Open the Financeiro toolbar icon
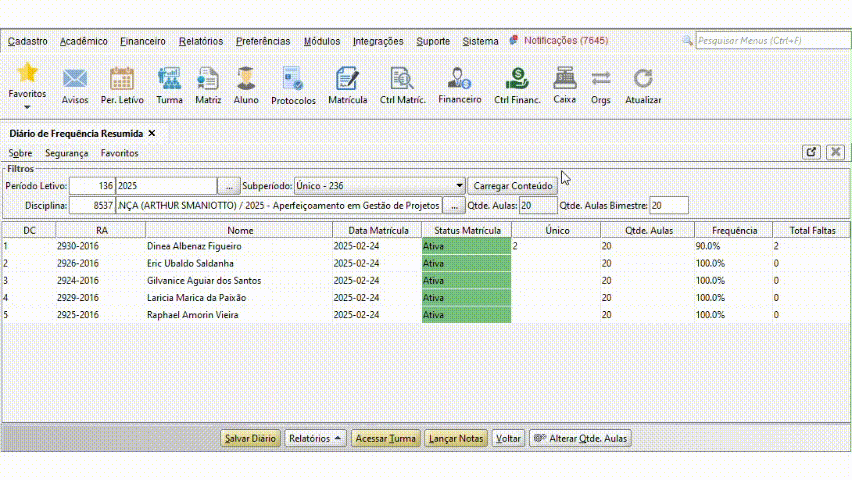The image size is (852, 480). [459, 78]
